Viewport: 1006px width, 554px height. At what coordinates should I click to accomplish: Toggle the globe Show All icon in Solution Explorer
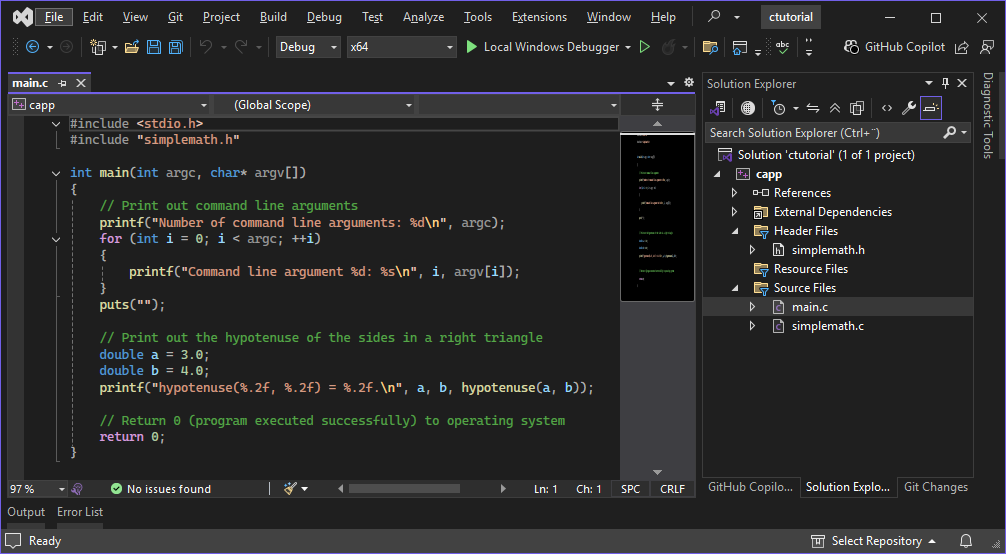tap(747, 108)
